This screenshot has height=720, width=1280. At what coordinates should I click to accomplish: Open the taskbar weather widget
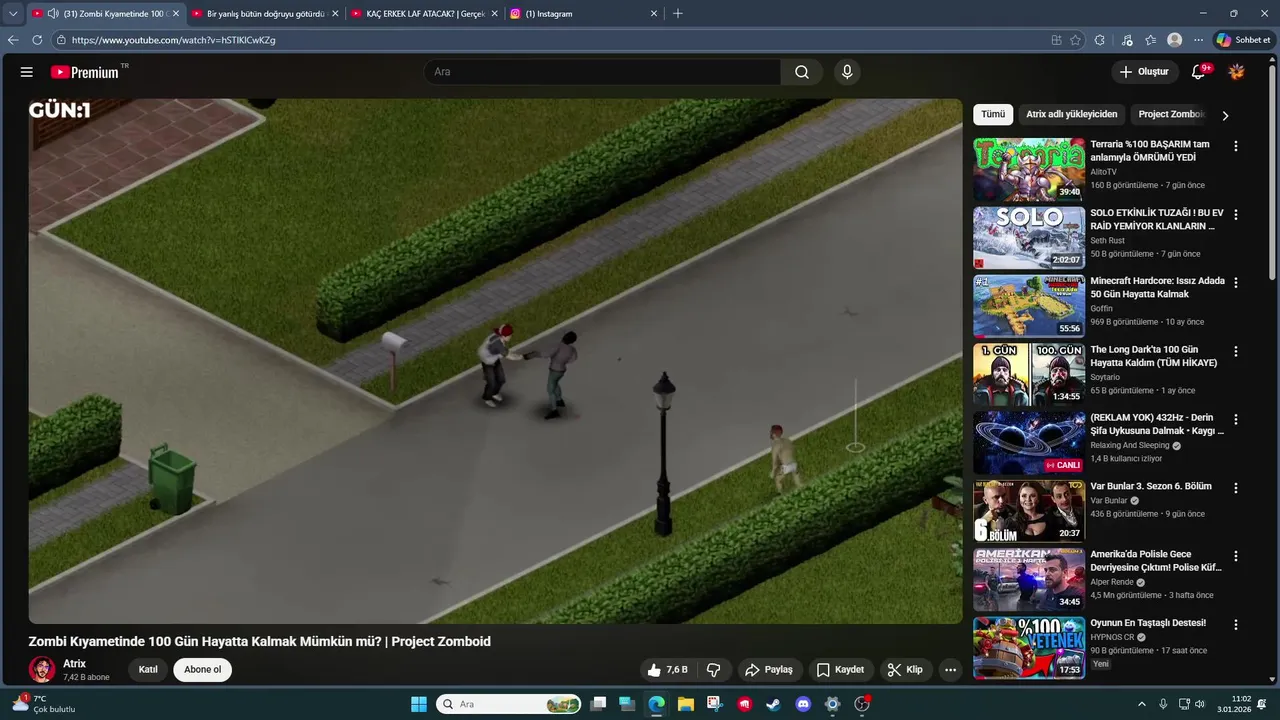click(x=43, y=704)
